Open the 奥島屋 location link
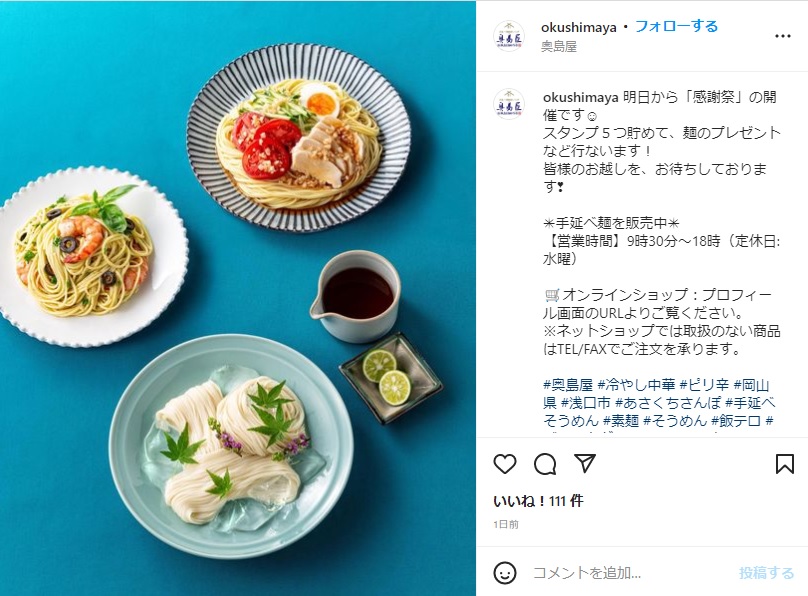Viewport: 808px width, 596px height. pyautogui.click(x=559, y=46)
